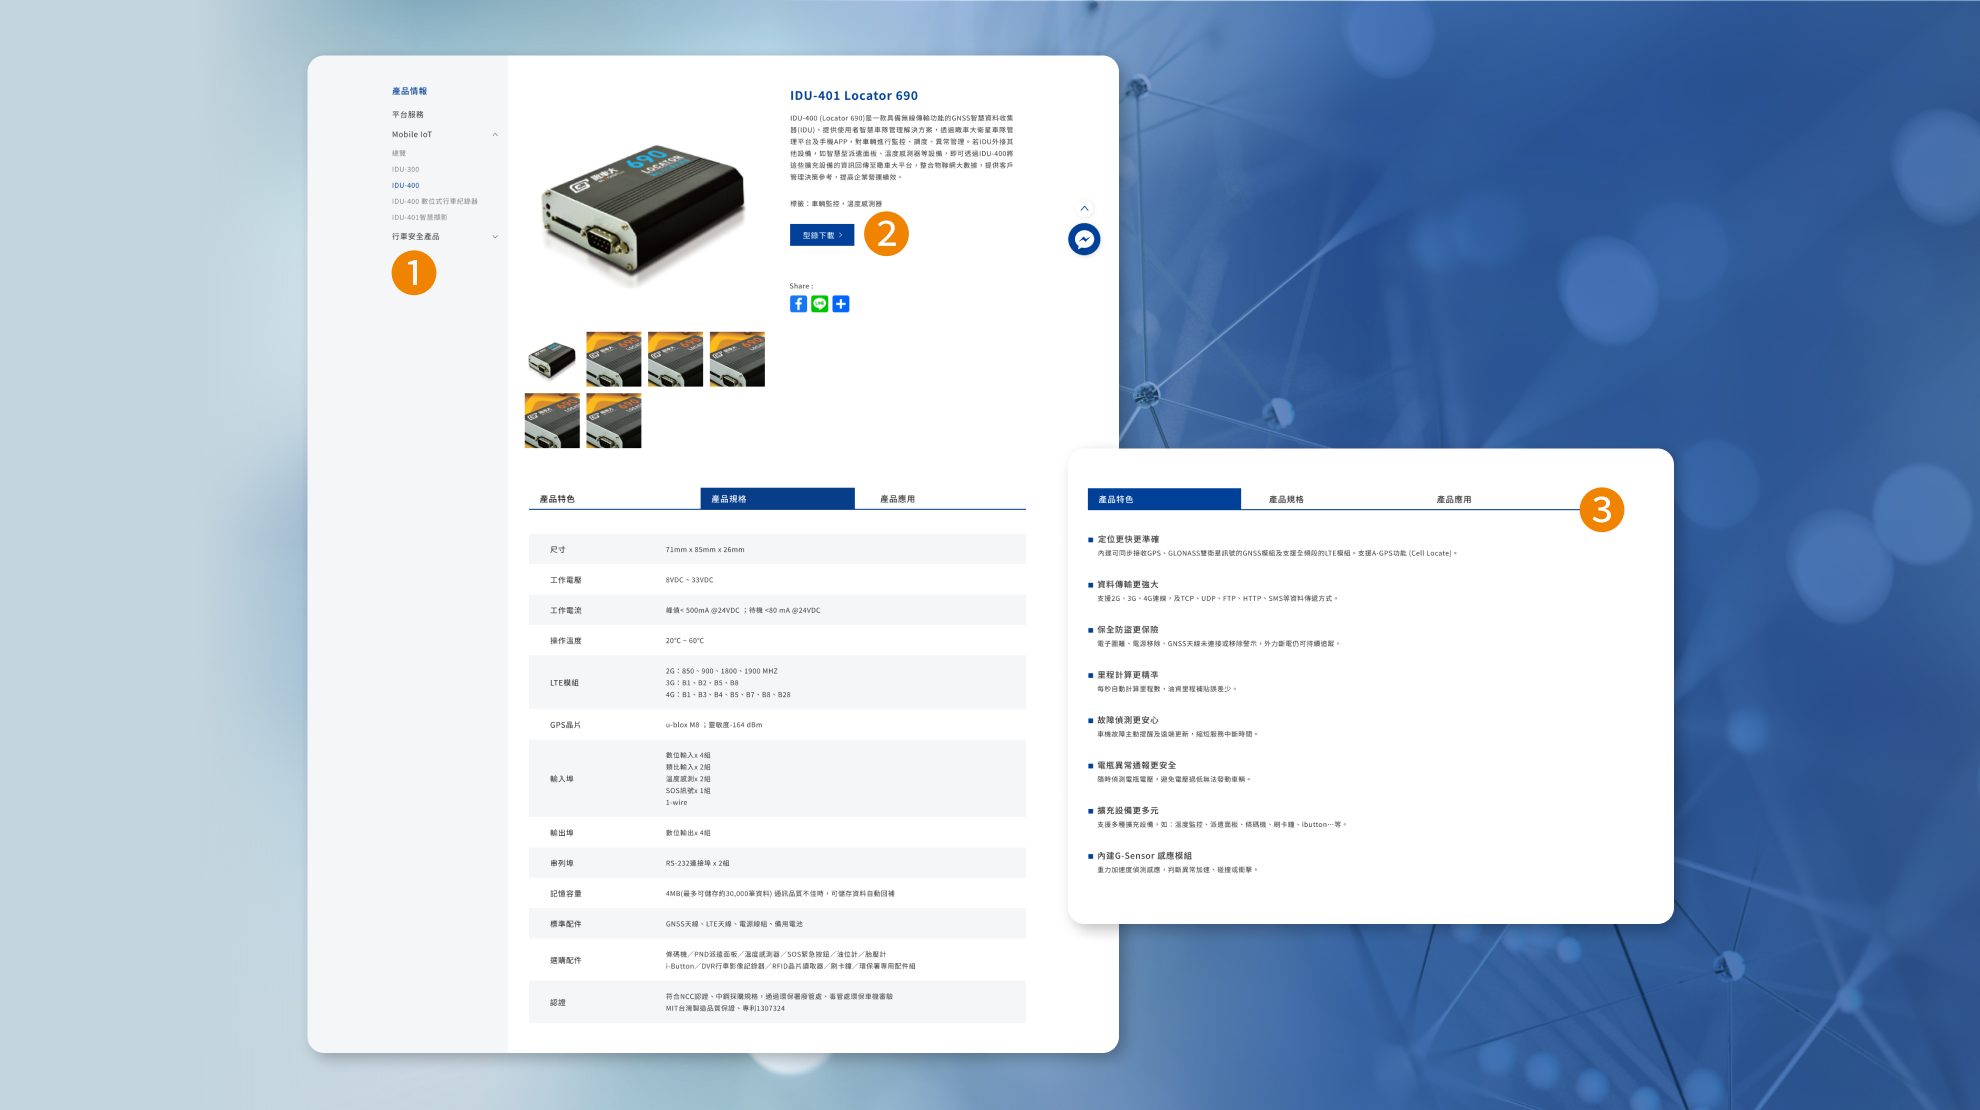Click the 型錄下載 download button
The image size is (1980, 1110).
click(x=822, y=235)
